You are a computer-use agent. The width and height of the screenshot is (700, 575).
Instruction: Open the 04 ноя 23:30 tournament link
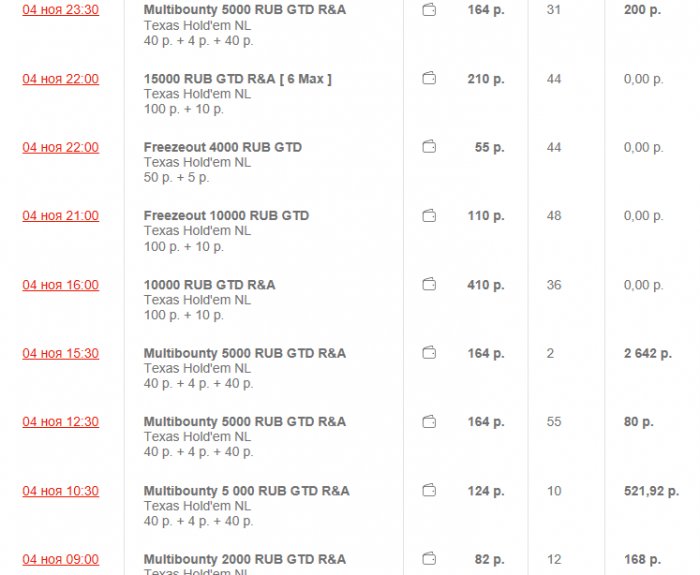point(61,10)
